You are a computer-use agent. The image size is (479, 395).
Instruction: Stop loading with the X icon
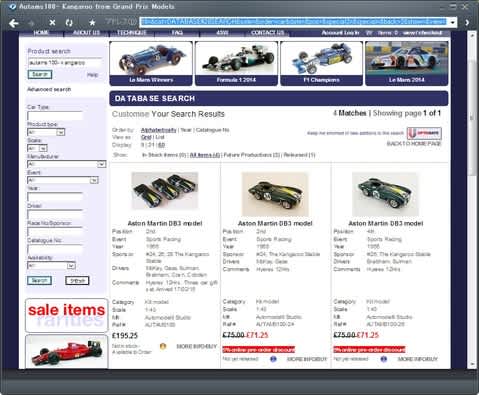(52, 23)
